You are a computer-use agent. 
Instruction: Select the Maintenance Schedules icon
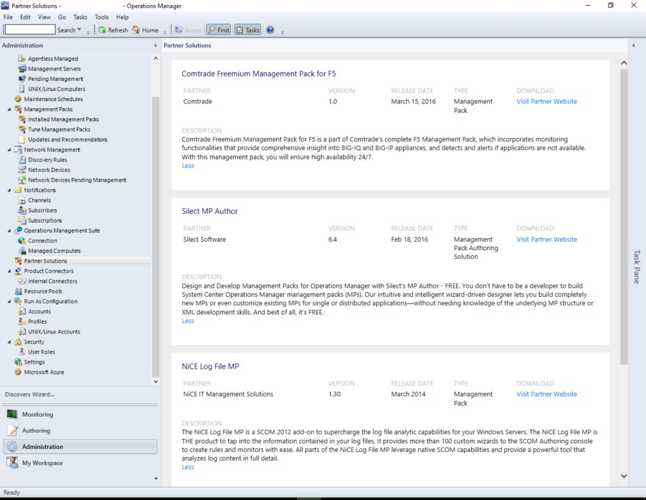(19, 99)
